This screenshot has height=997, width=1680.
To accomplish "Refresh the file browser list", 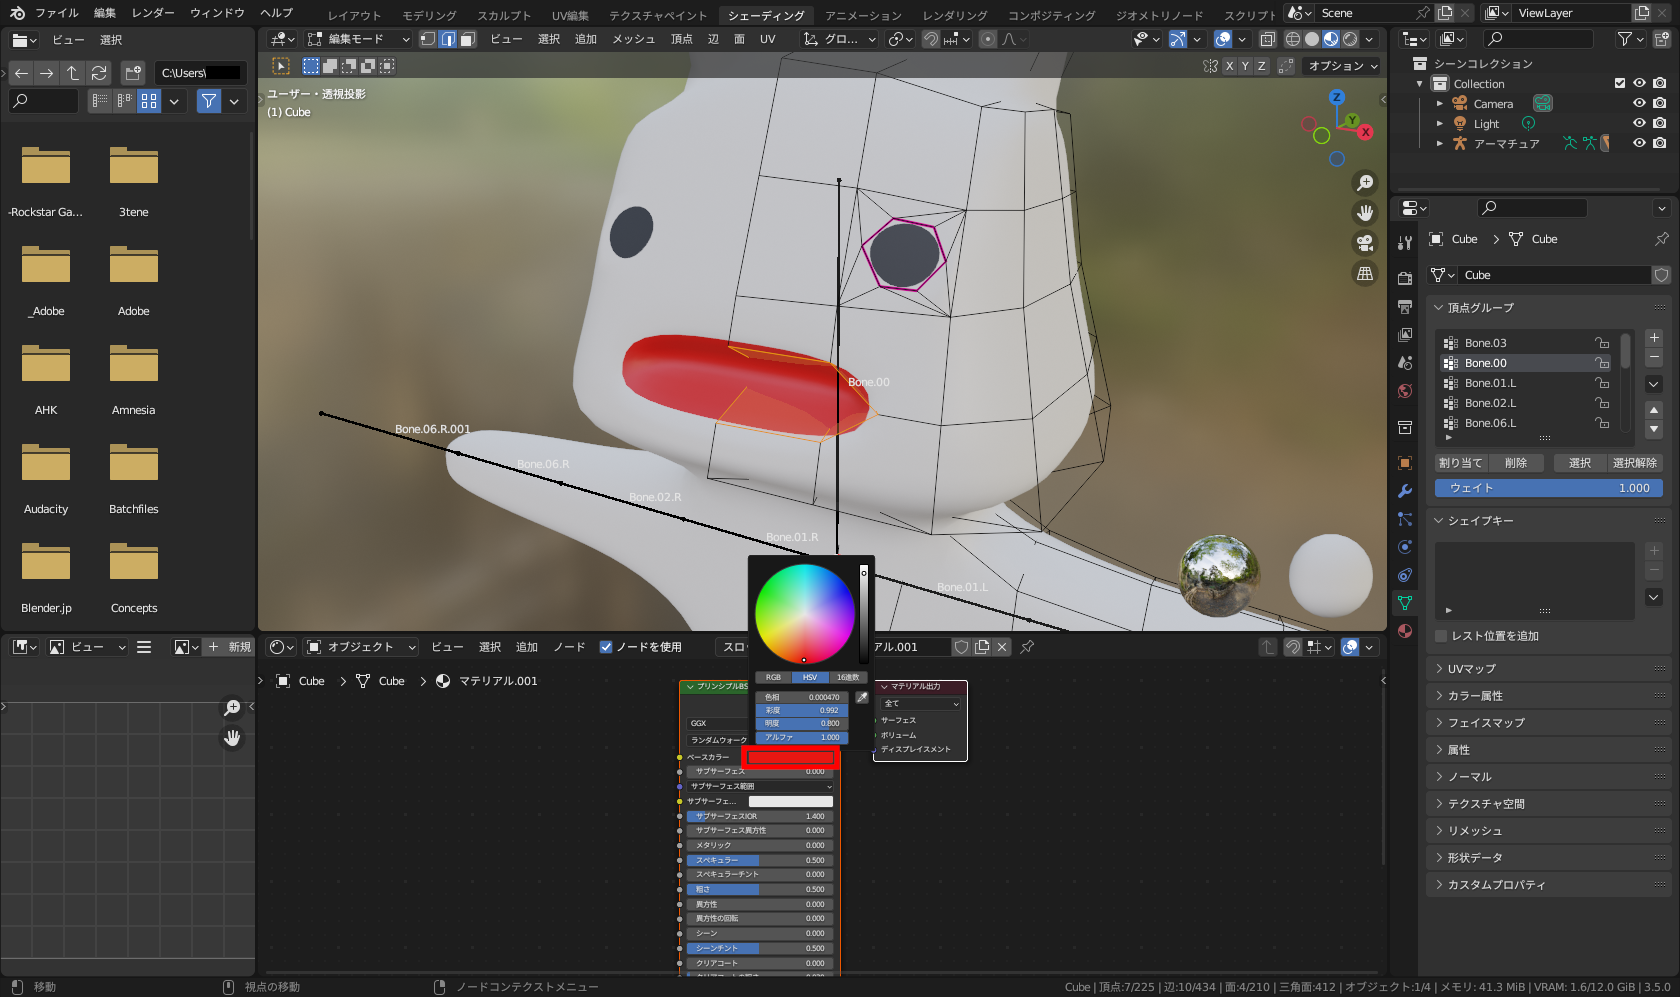I will tap(99, 73).
